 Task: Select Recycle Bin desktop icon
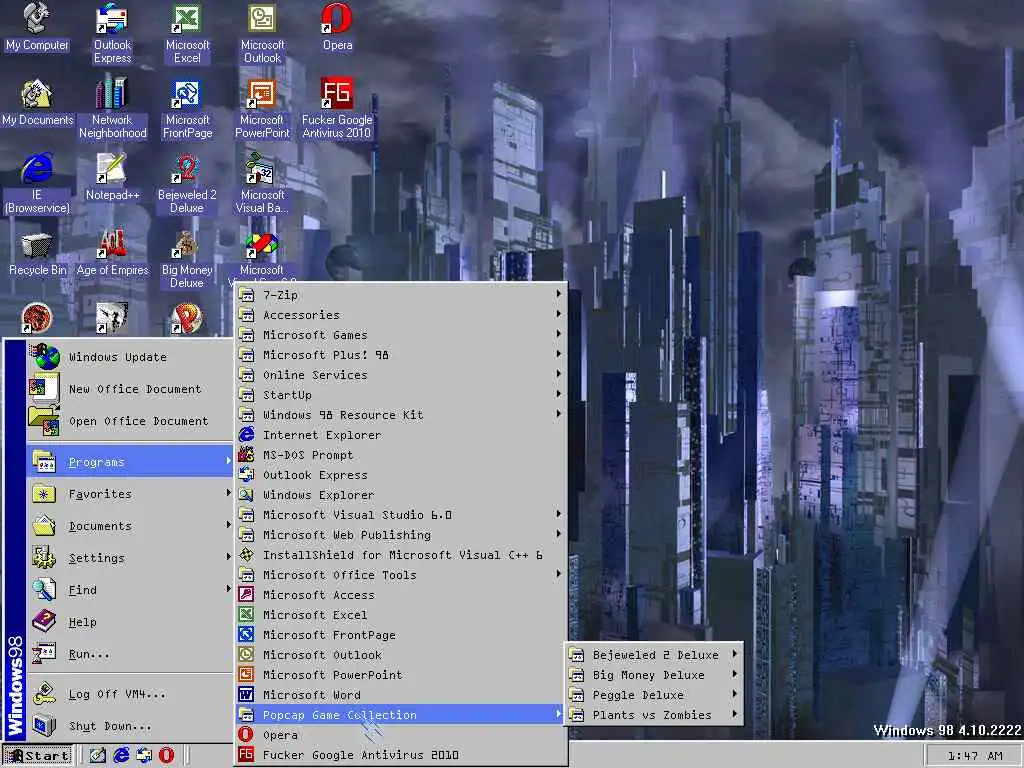pyautogui.click(x=37, y=252)
